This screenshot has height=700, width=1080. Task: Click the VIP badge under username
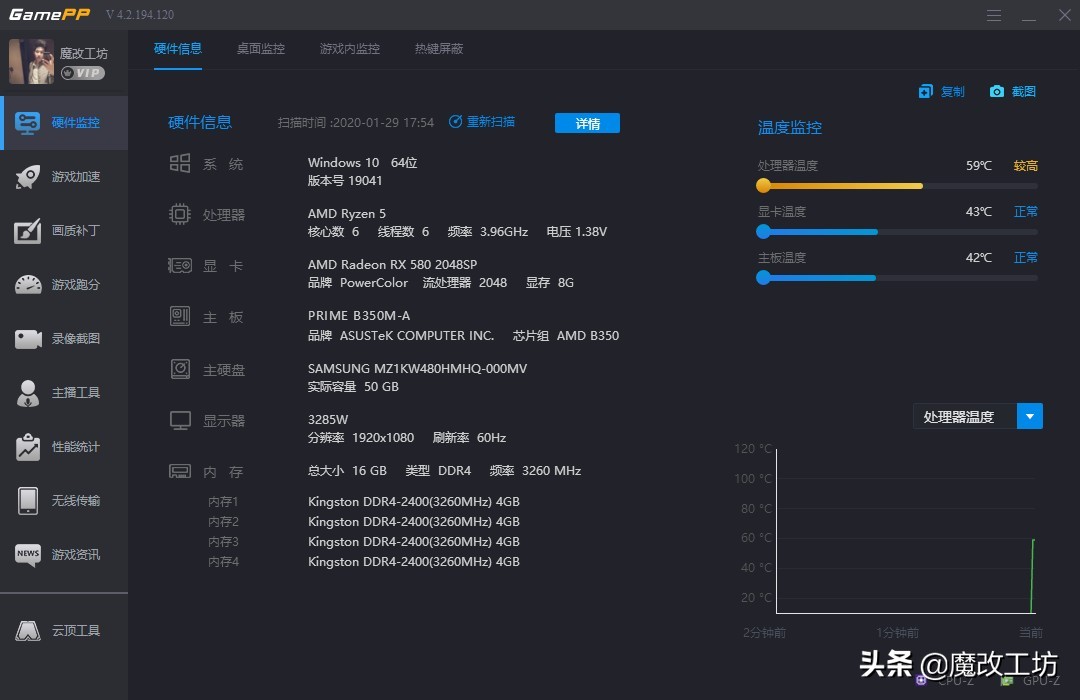[x=83, y=73]
